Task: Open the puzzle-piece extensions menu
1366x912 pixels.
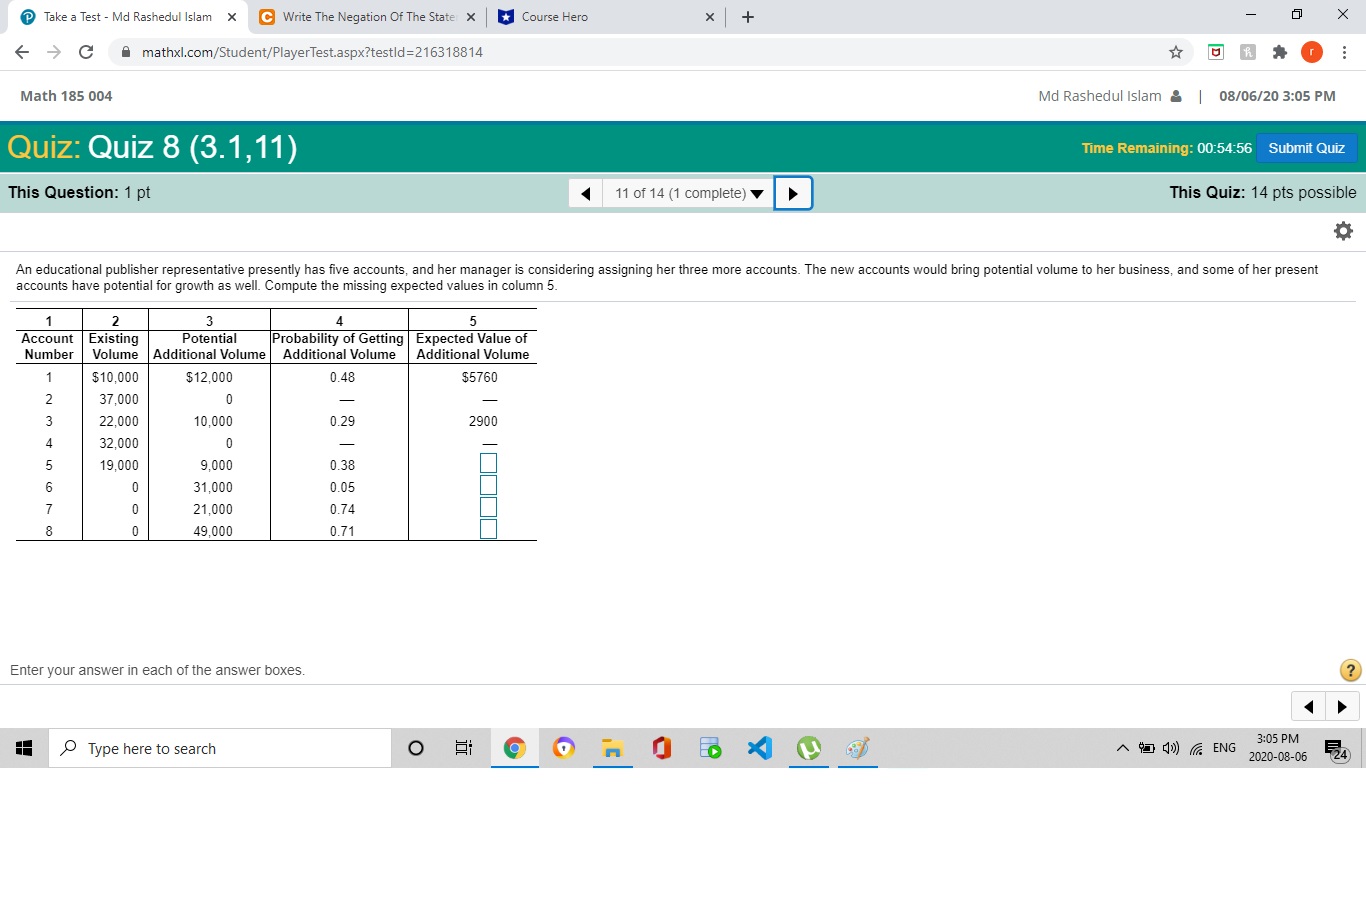Action: pos(1280,52)
